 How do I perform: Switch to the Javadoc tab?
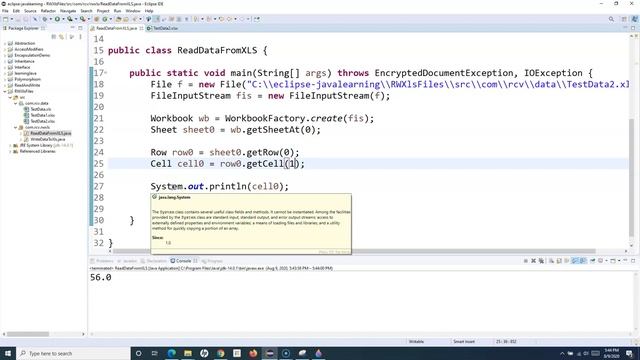pyautogui.click(x=127, y=261)
